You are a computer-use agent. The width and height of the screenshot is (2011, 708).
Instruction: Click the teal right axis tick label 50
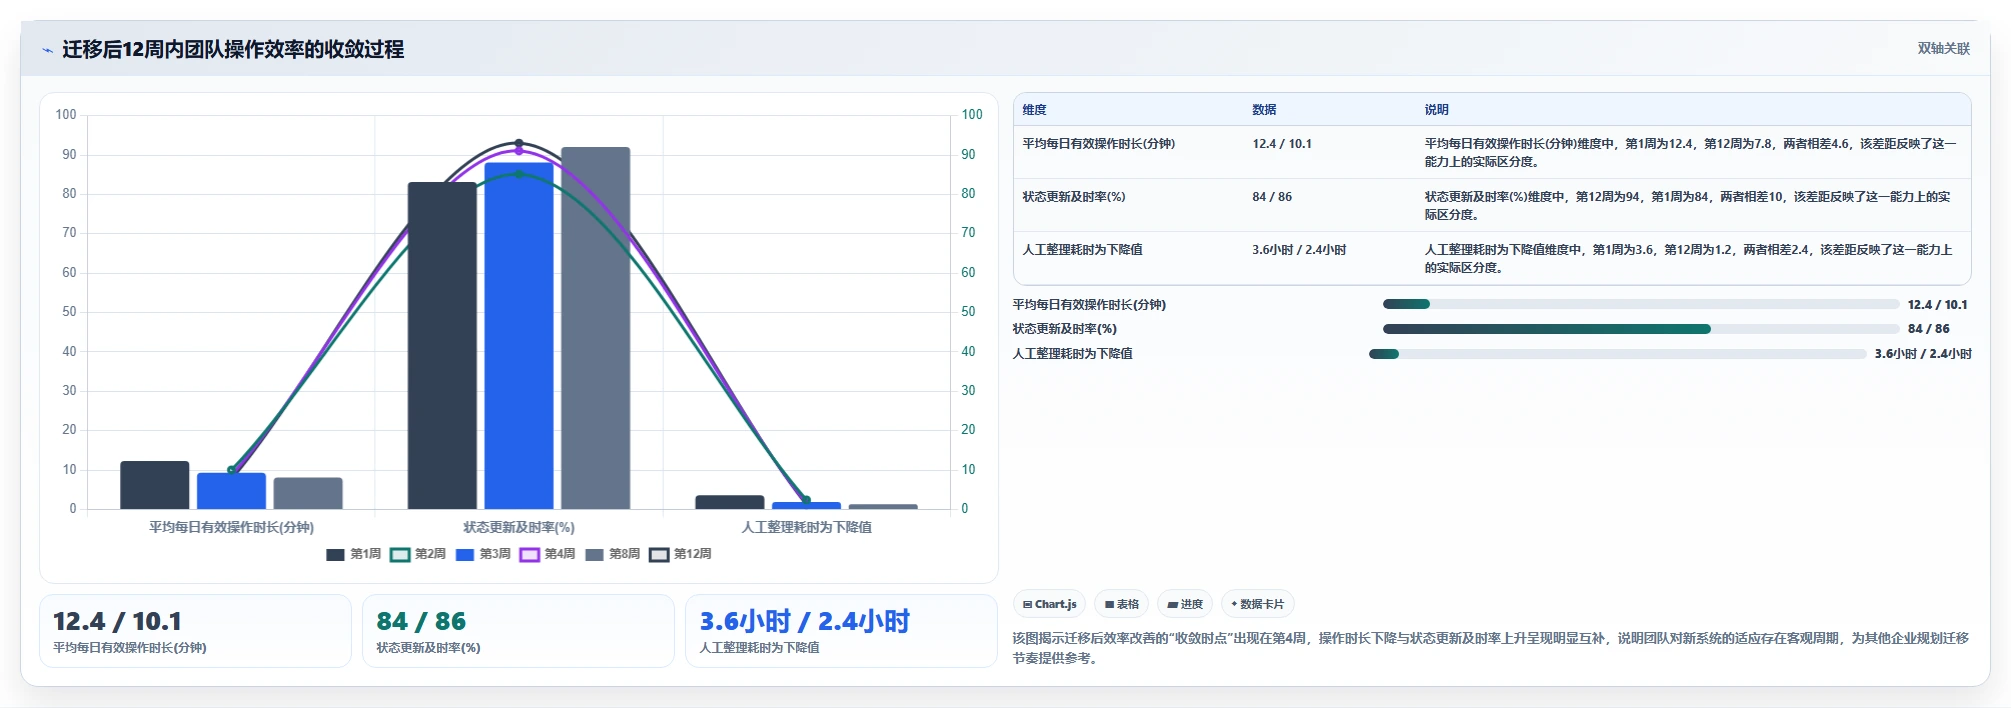[x=968, y=312]
